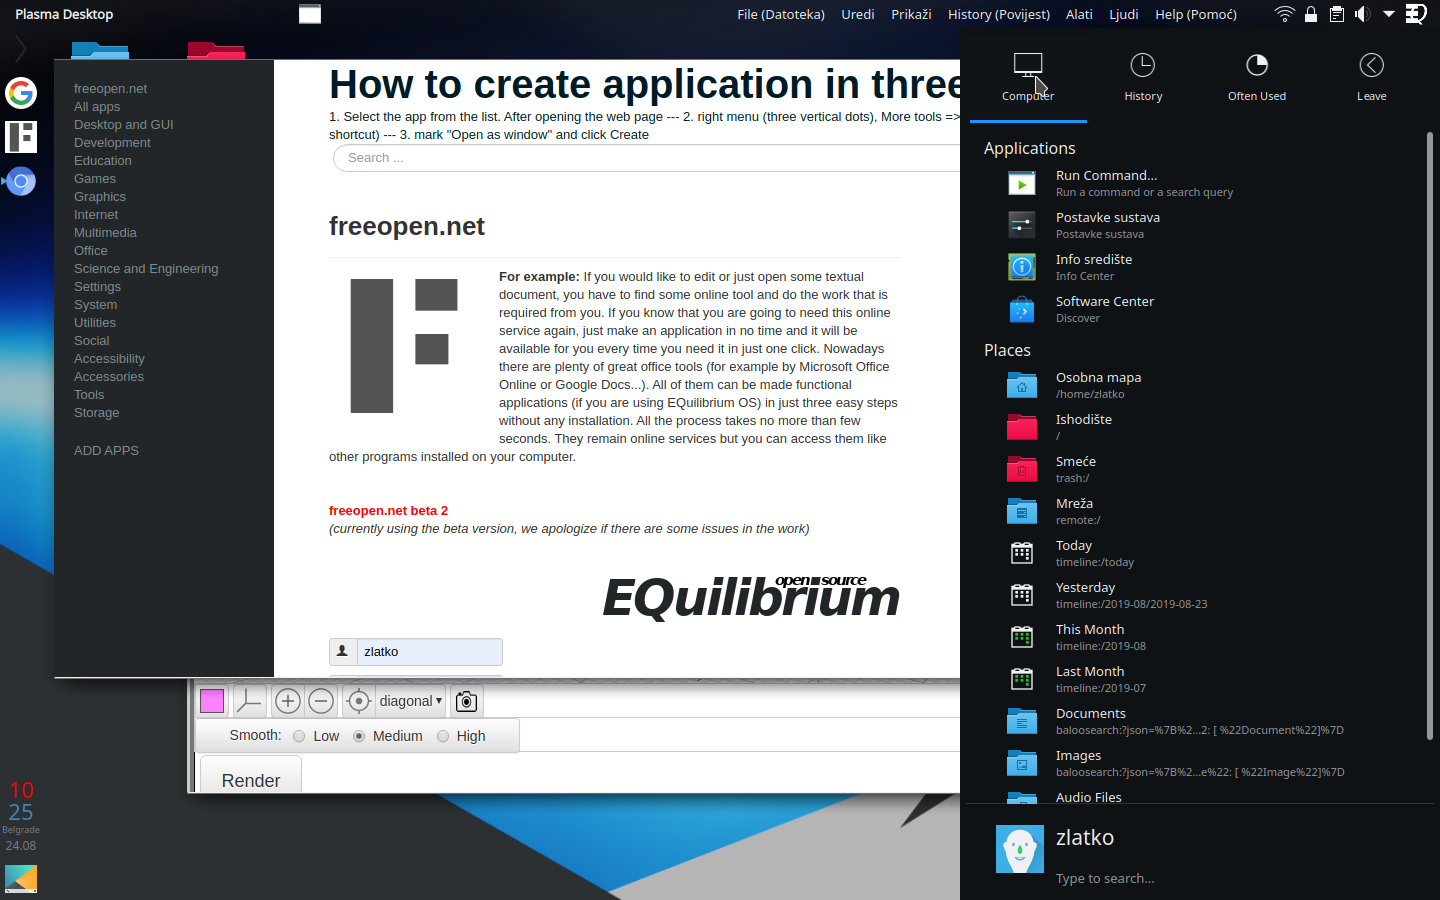Switch to Computer tab in launcher

1028,78
